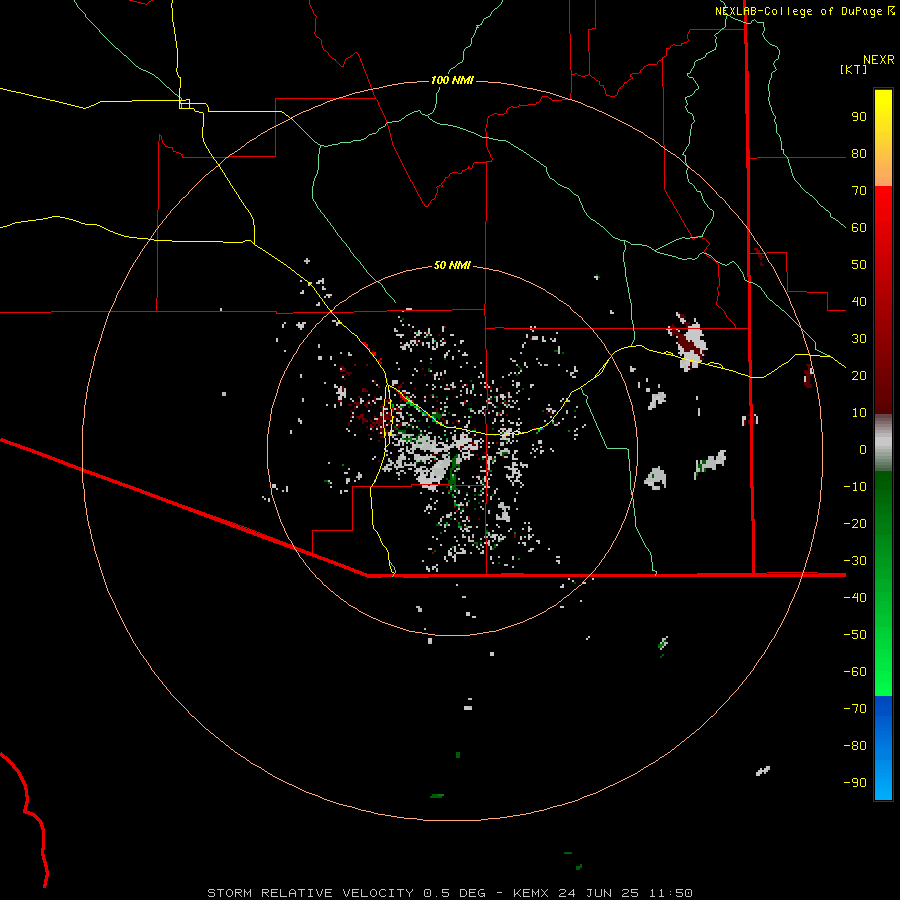Image resolution: width=900 pixels, height=900 pixels.
Task: Click the 30 value on the velocity scale
Action: click(x=859, y=339)
